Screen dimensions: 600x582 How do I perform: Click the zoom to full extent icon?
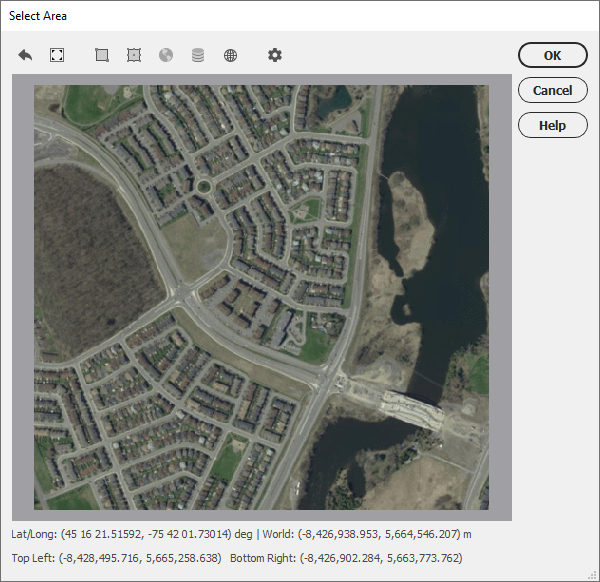tap(57, 55)
